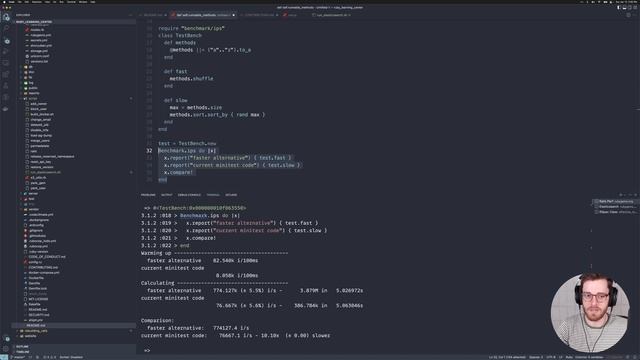
Task: Select the active def self.runnable_methods editor tab
Action: pos(203,15)
